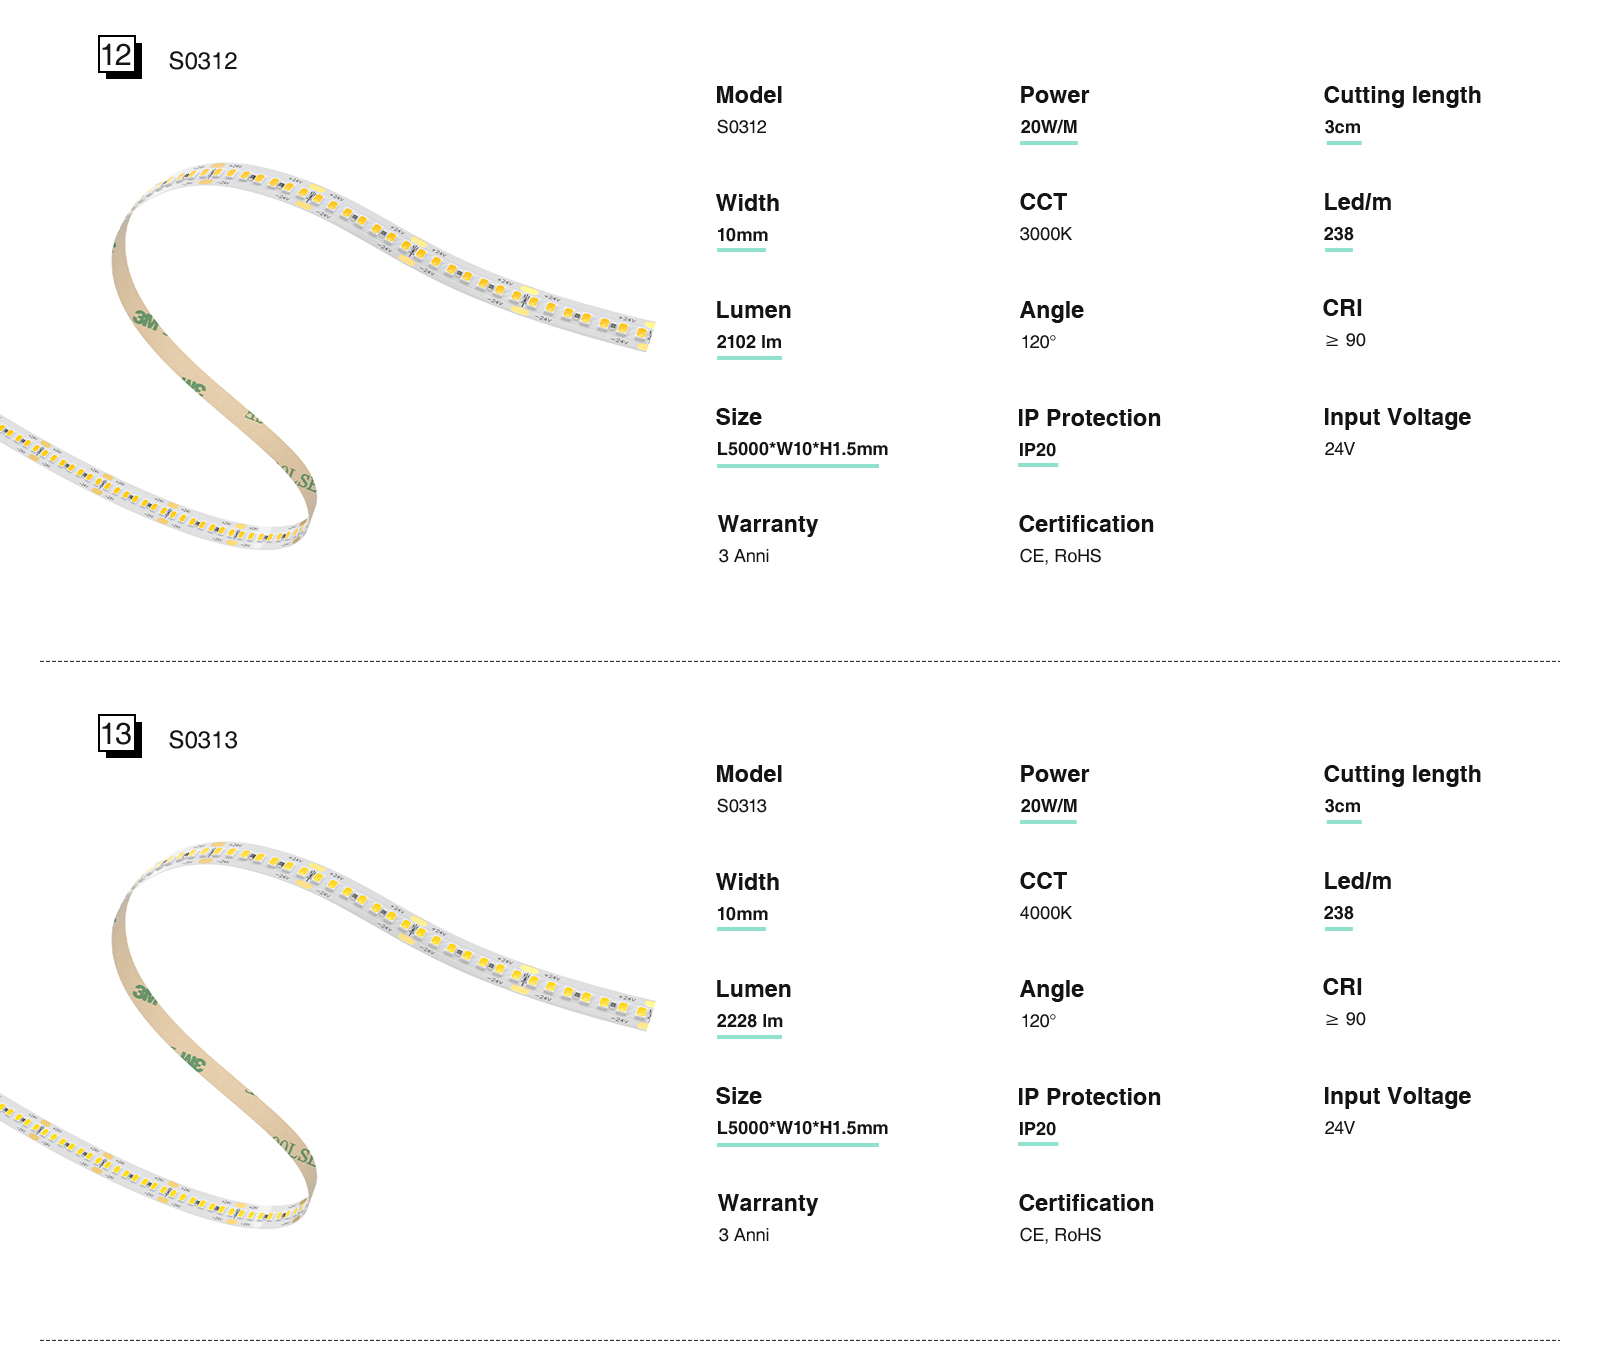Image resolution: width=1600 pixels, height=1360 pixels.
Task: Click the CE, RoHS certification for S0312
Action: tap(1060, 556)
